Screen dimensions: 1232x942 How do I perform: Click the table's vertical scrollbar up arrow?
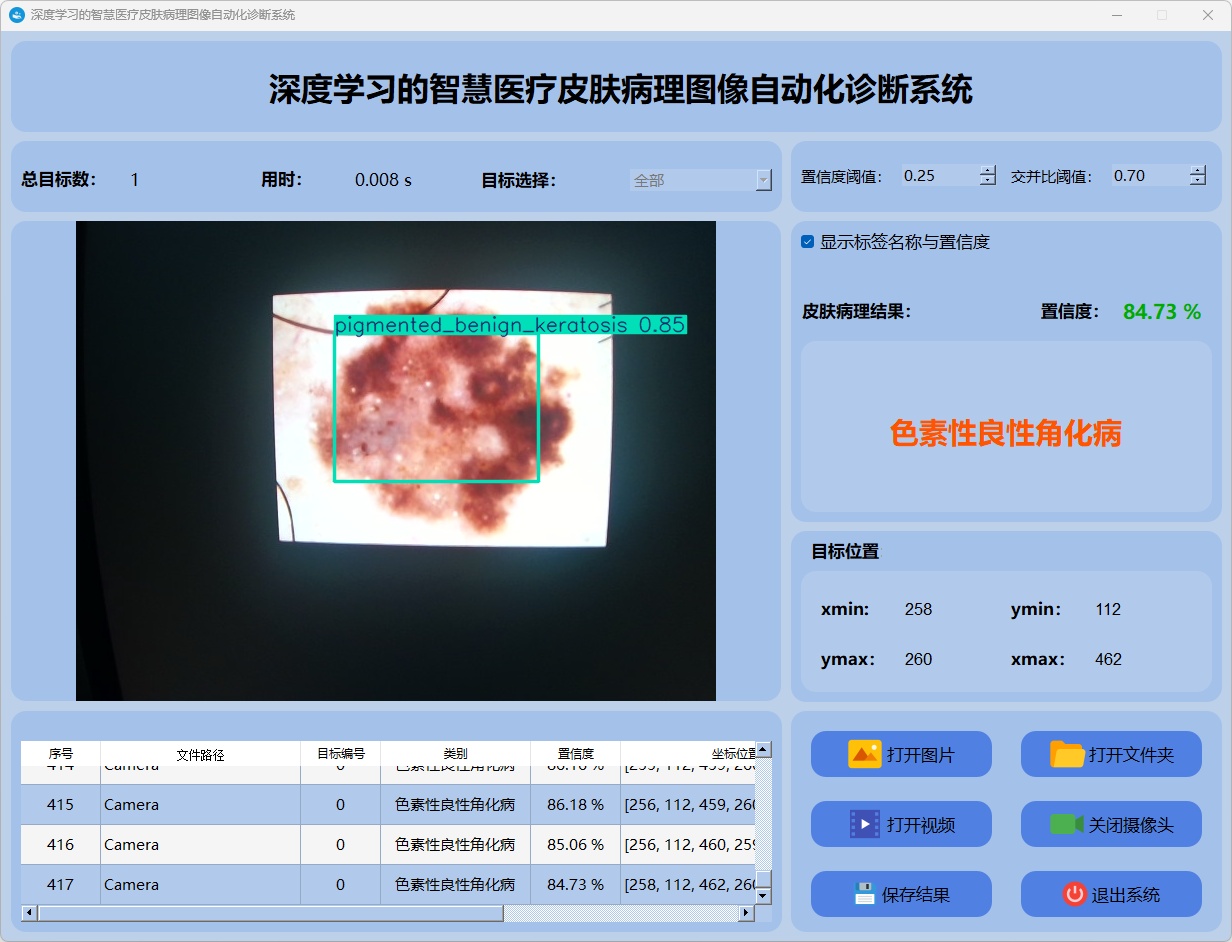[x=763, y=749]
